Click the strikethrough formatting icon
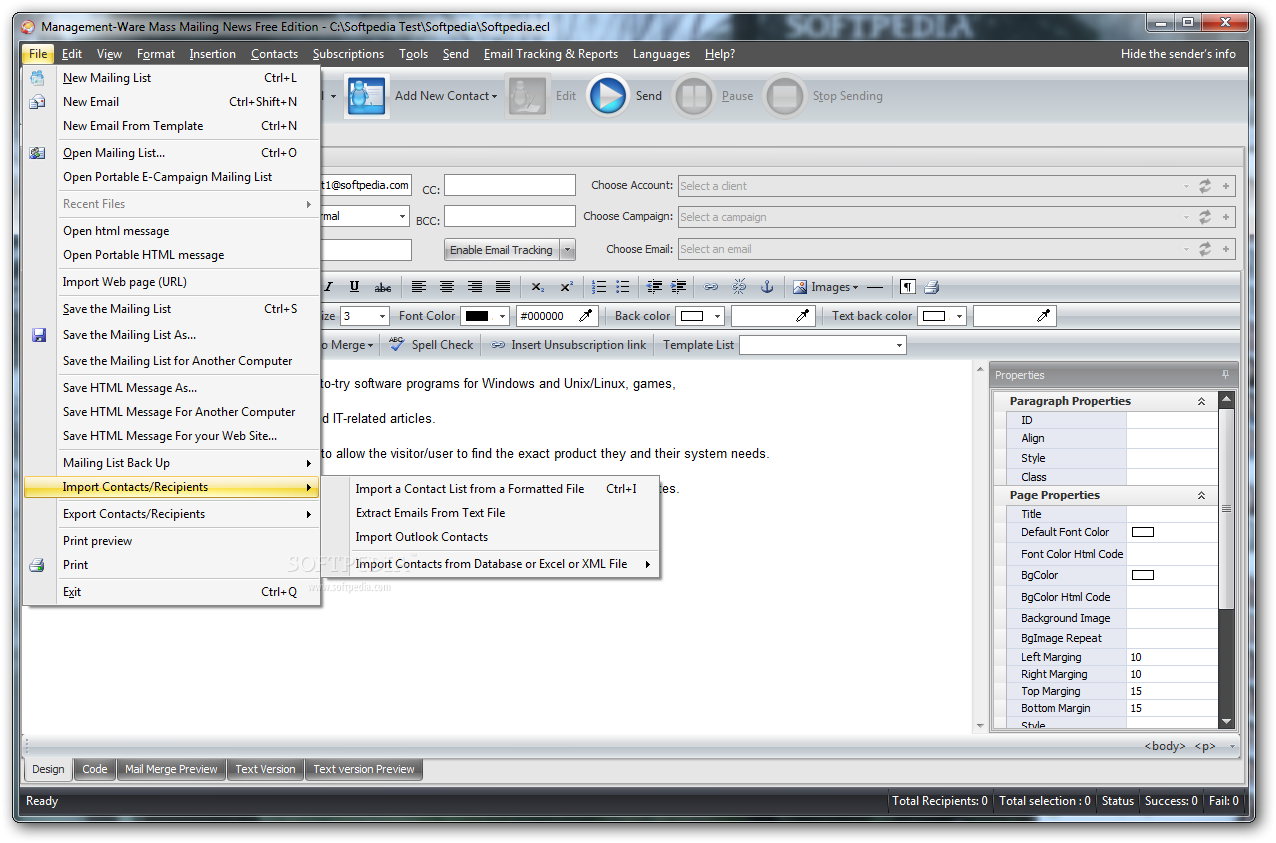 (383, 287)
